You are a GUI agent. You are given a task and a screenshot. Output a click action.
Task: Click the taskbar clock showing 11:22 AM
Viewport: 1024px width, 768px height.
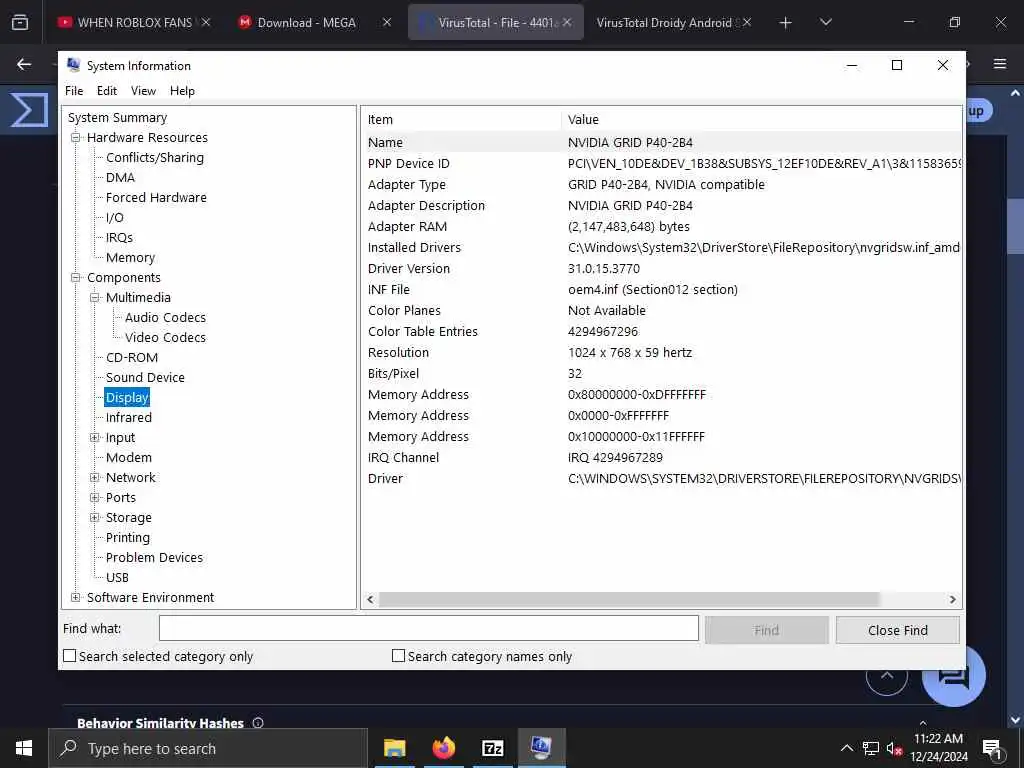[938, 748]
